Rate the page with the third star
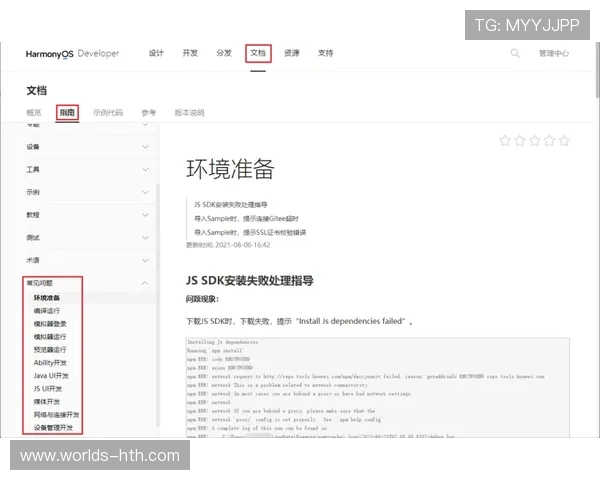This screenshot has height=480, width=600. click(x=535, y=140)
